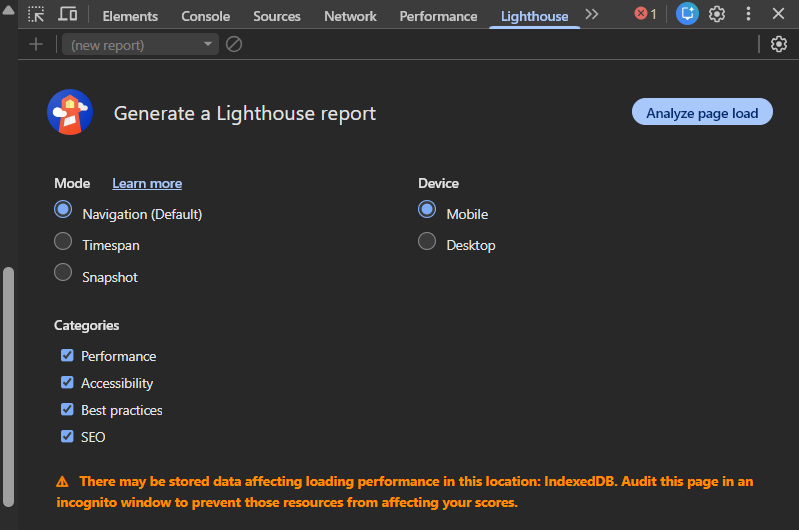799x530 pixels.
Task: Activate the inspect element picker icon
Action: [36, 14]
